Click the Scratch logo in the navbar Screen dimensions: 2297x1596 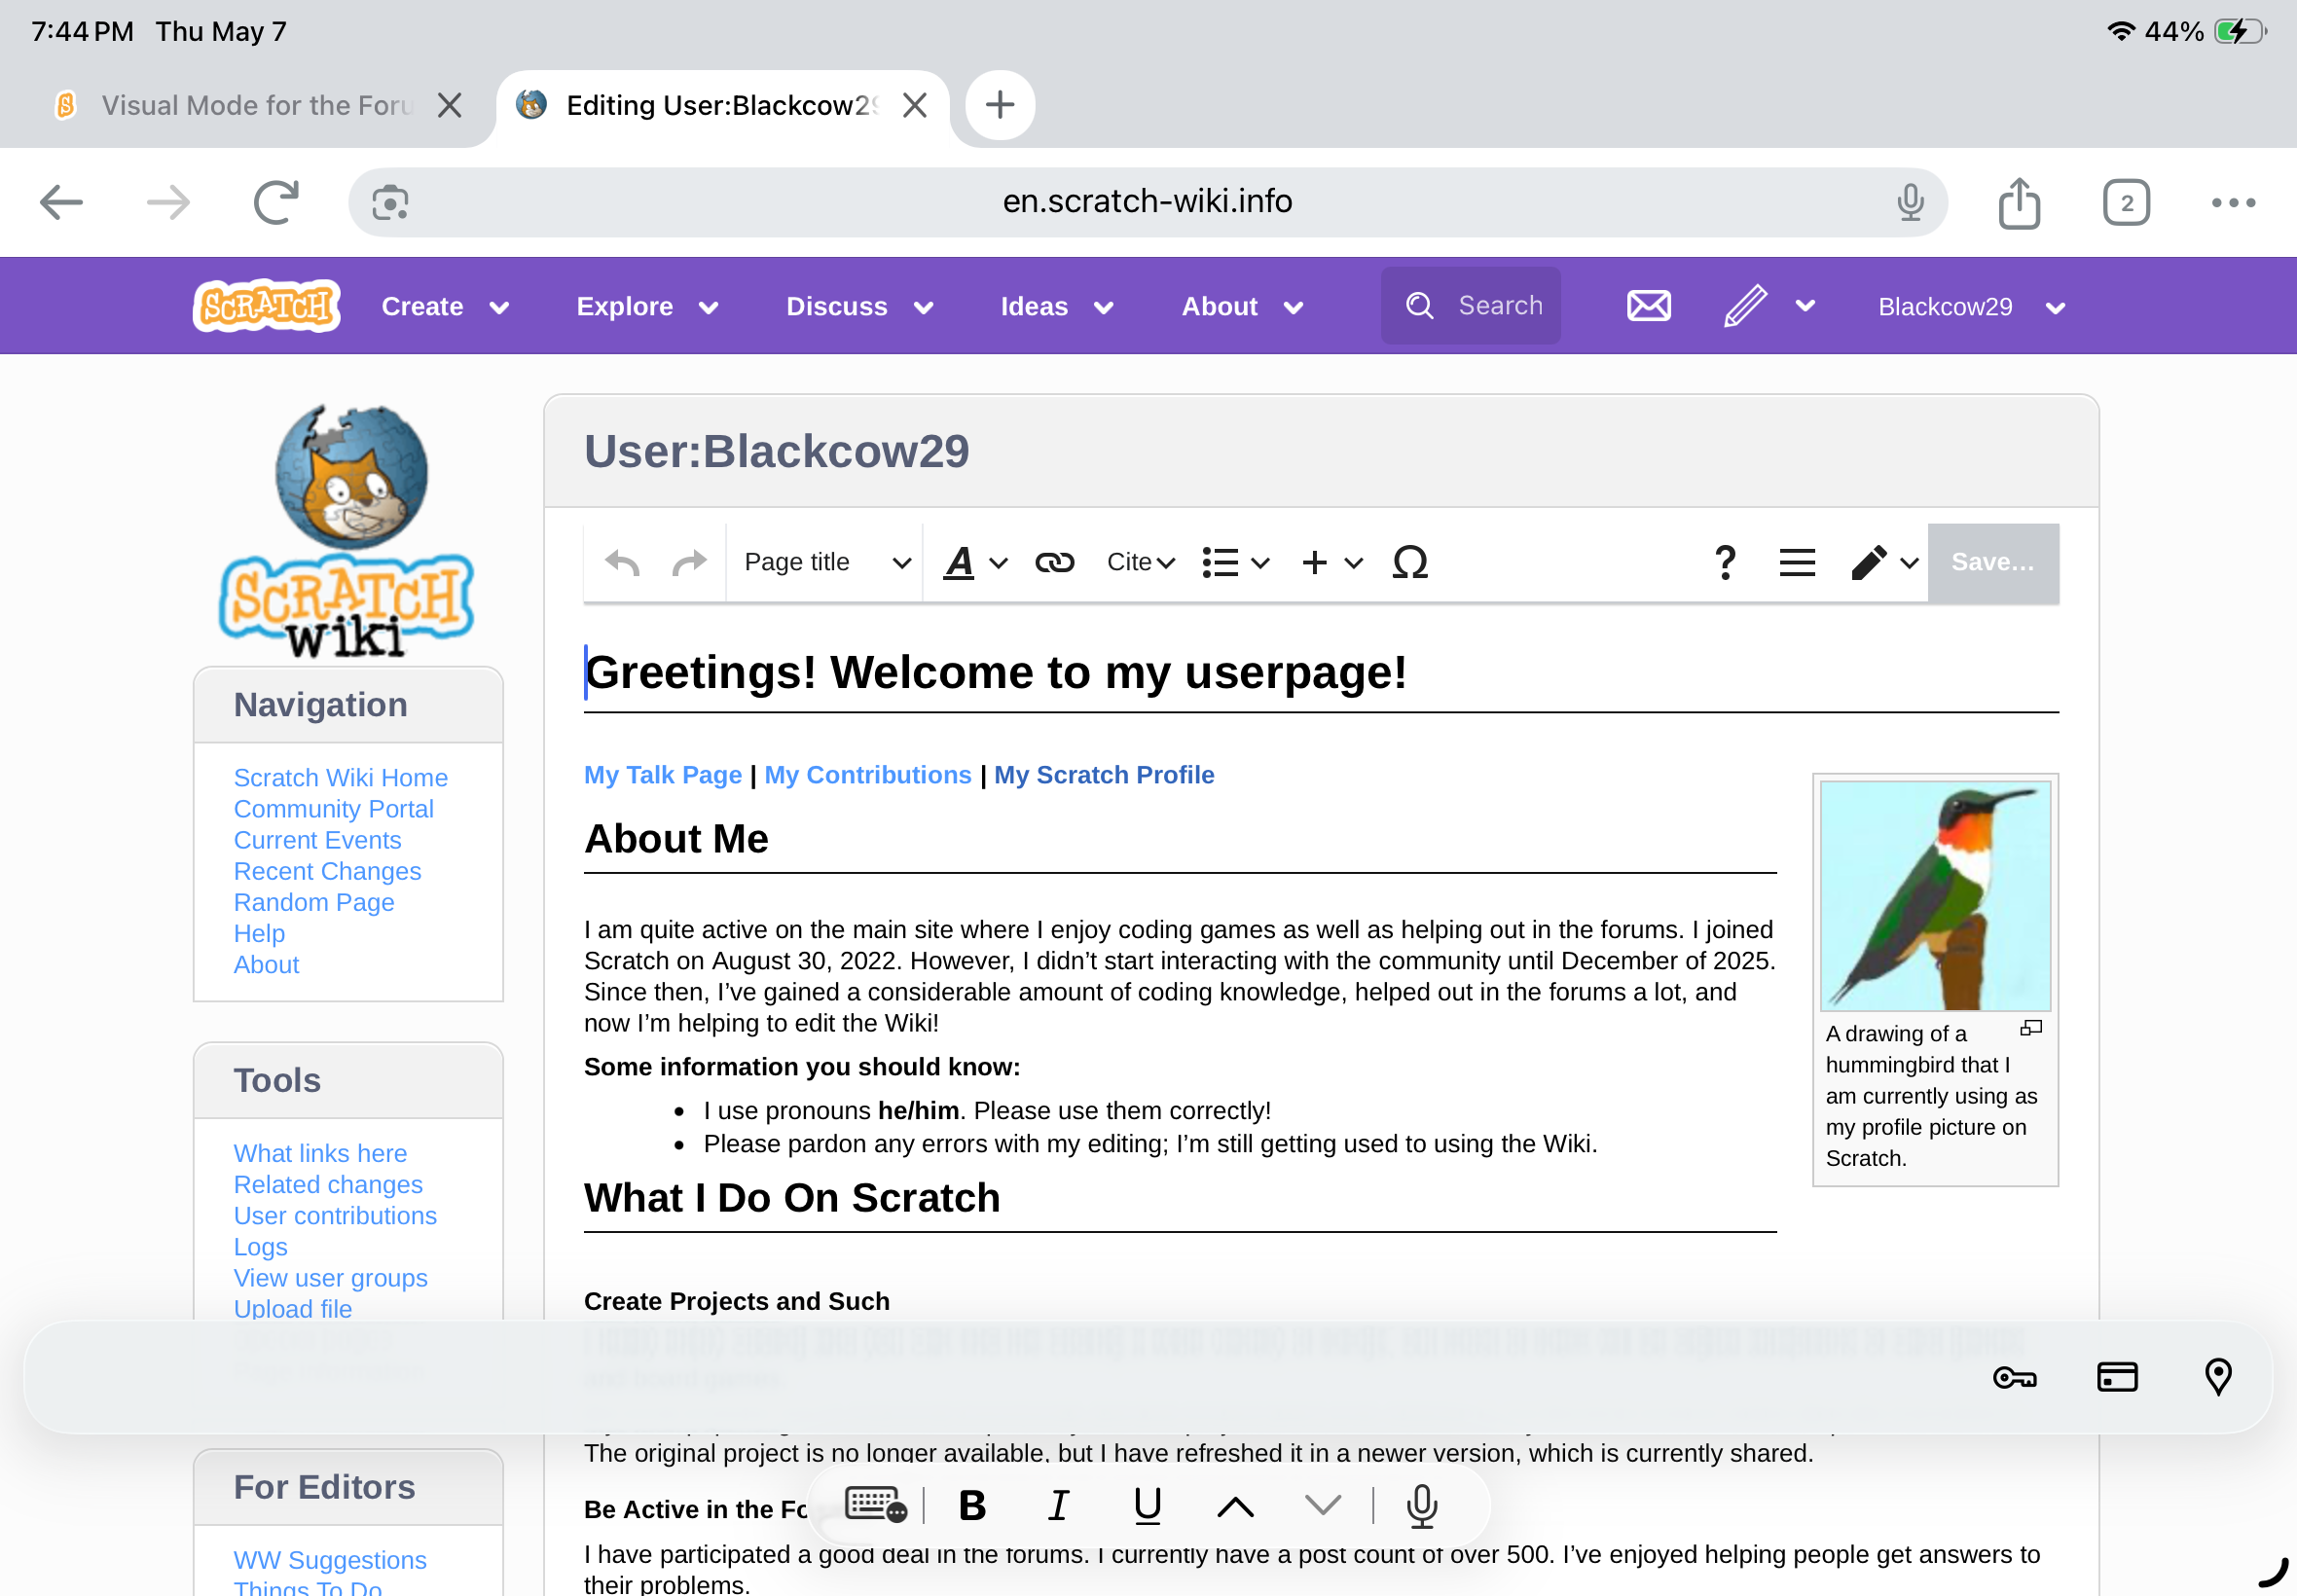(x=267, y=306)
